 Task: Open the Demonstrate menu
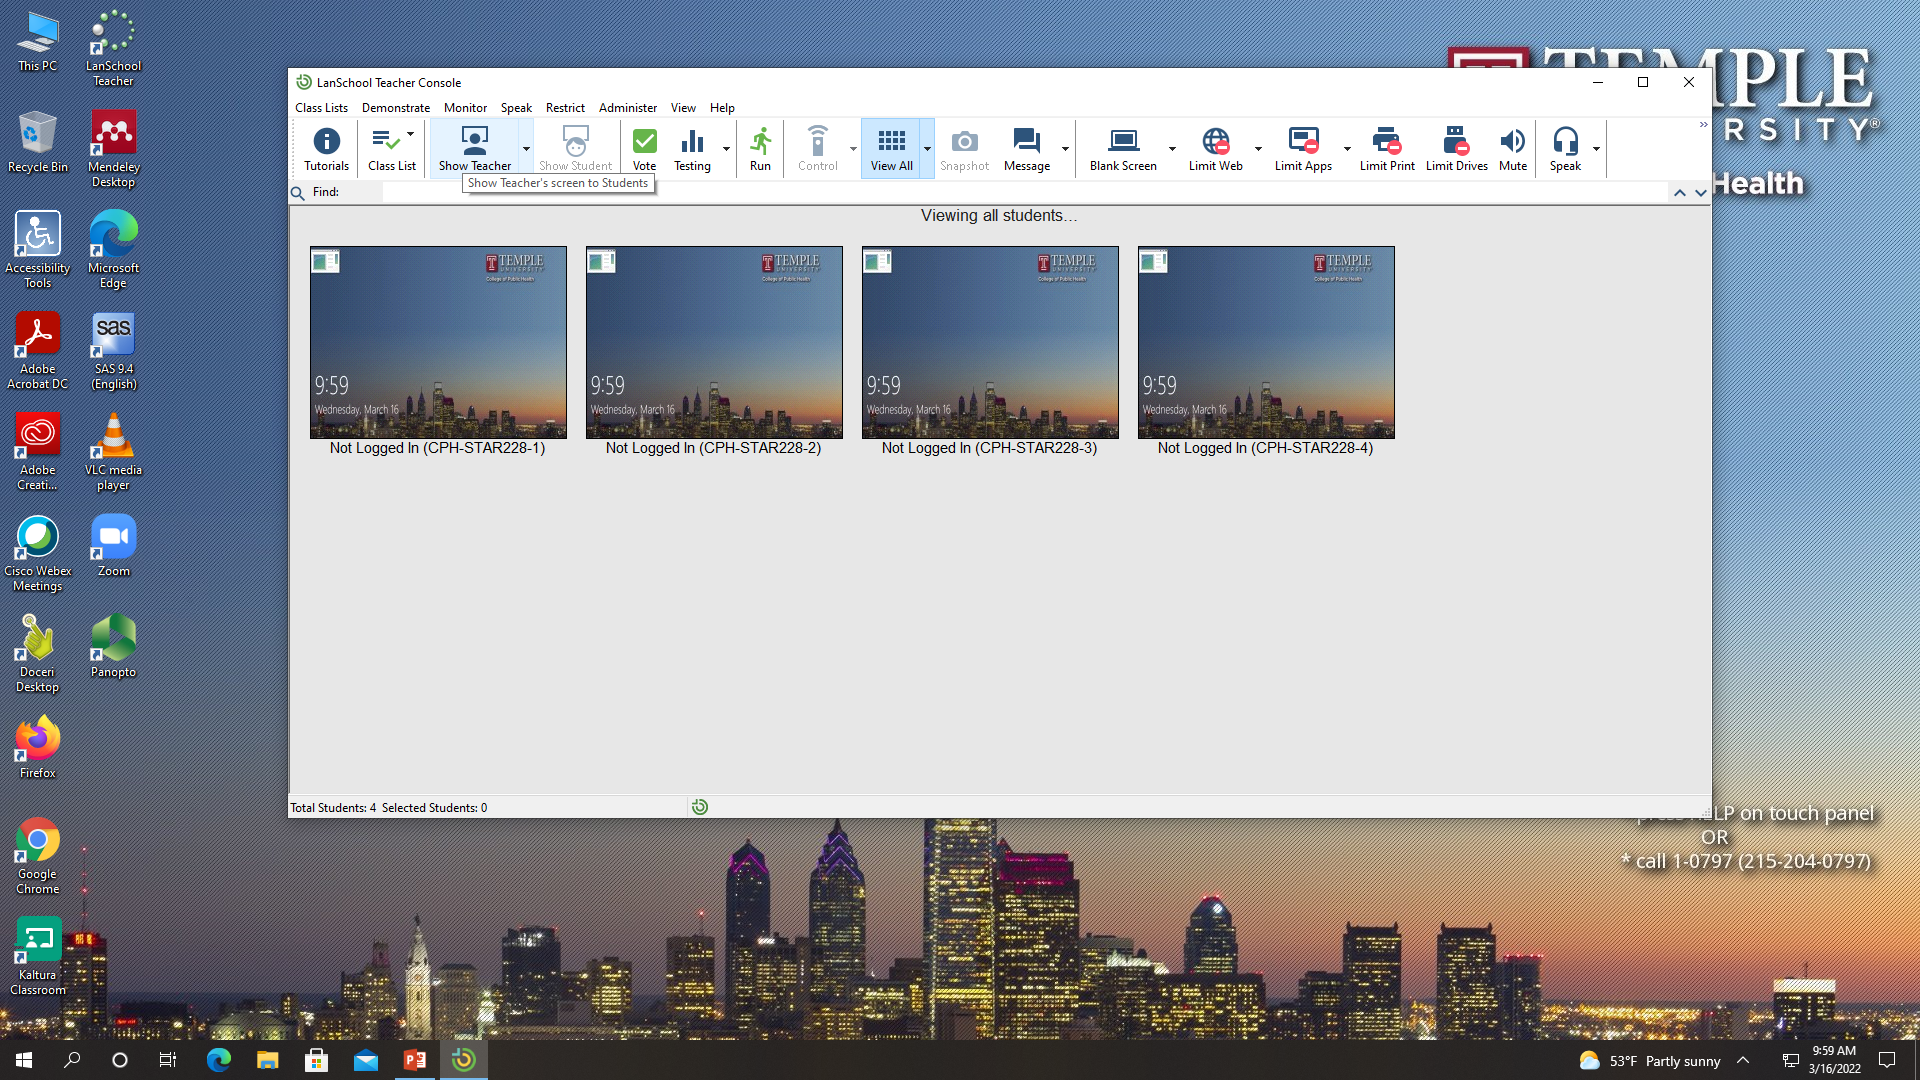[x=396, y=108]
